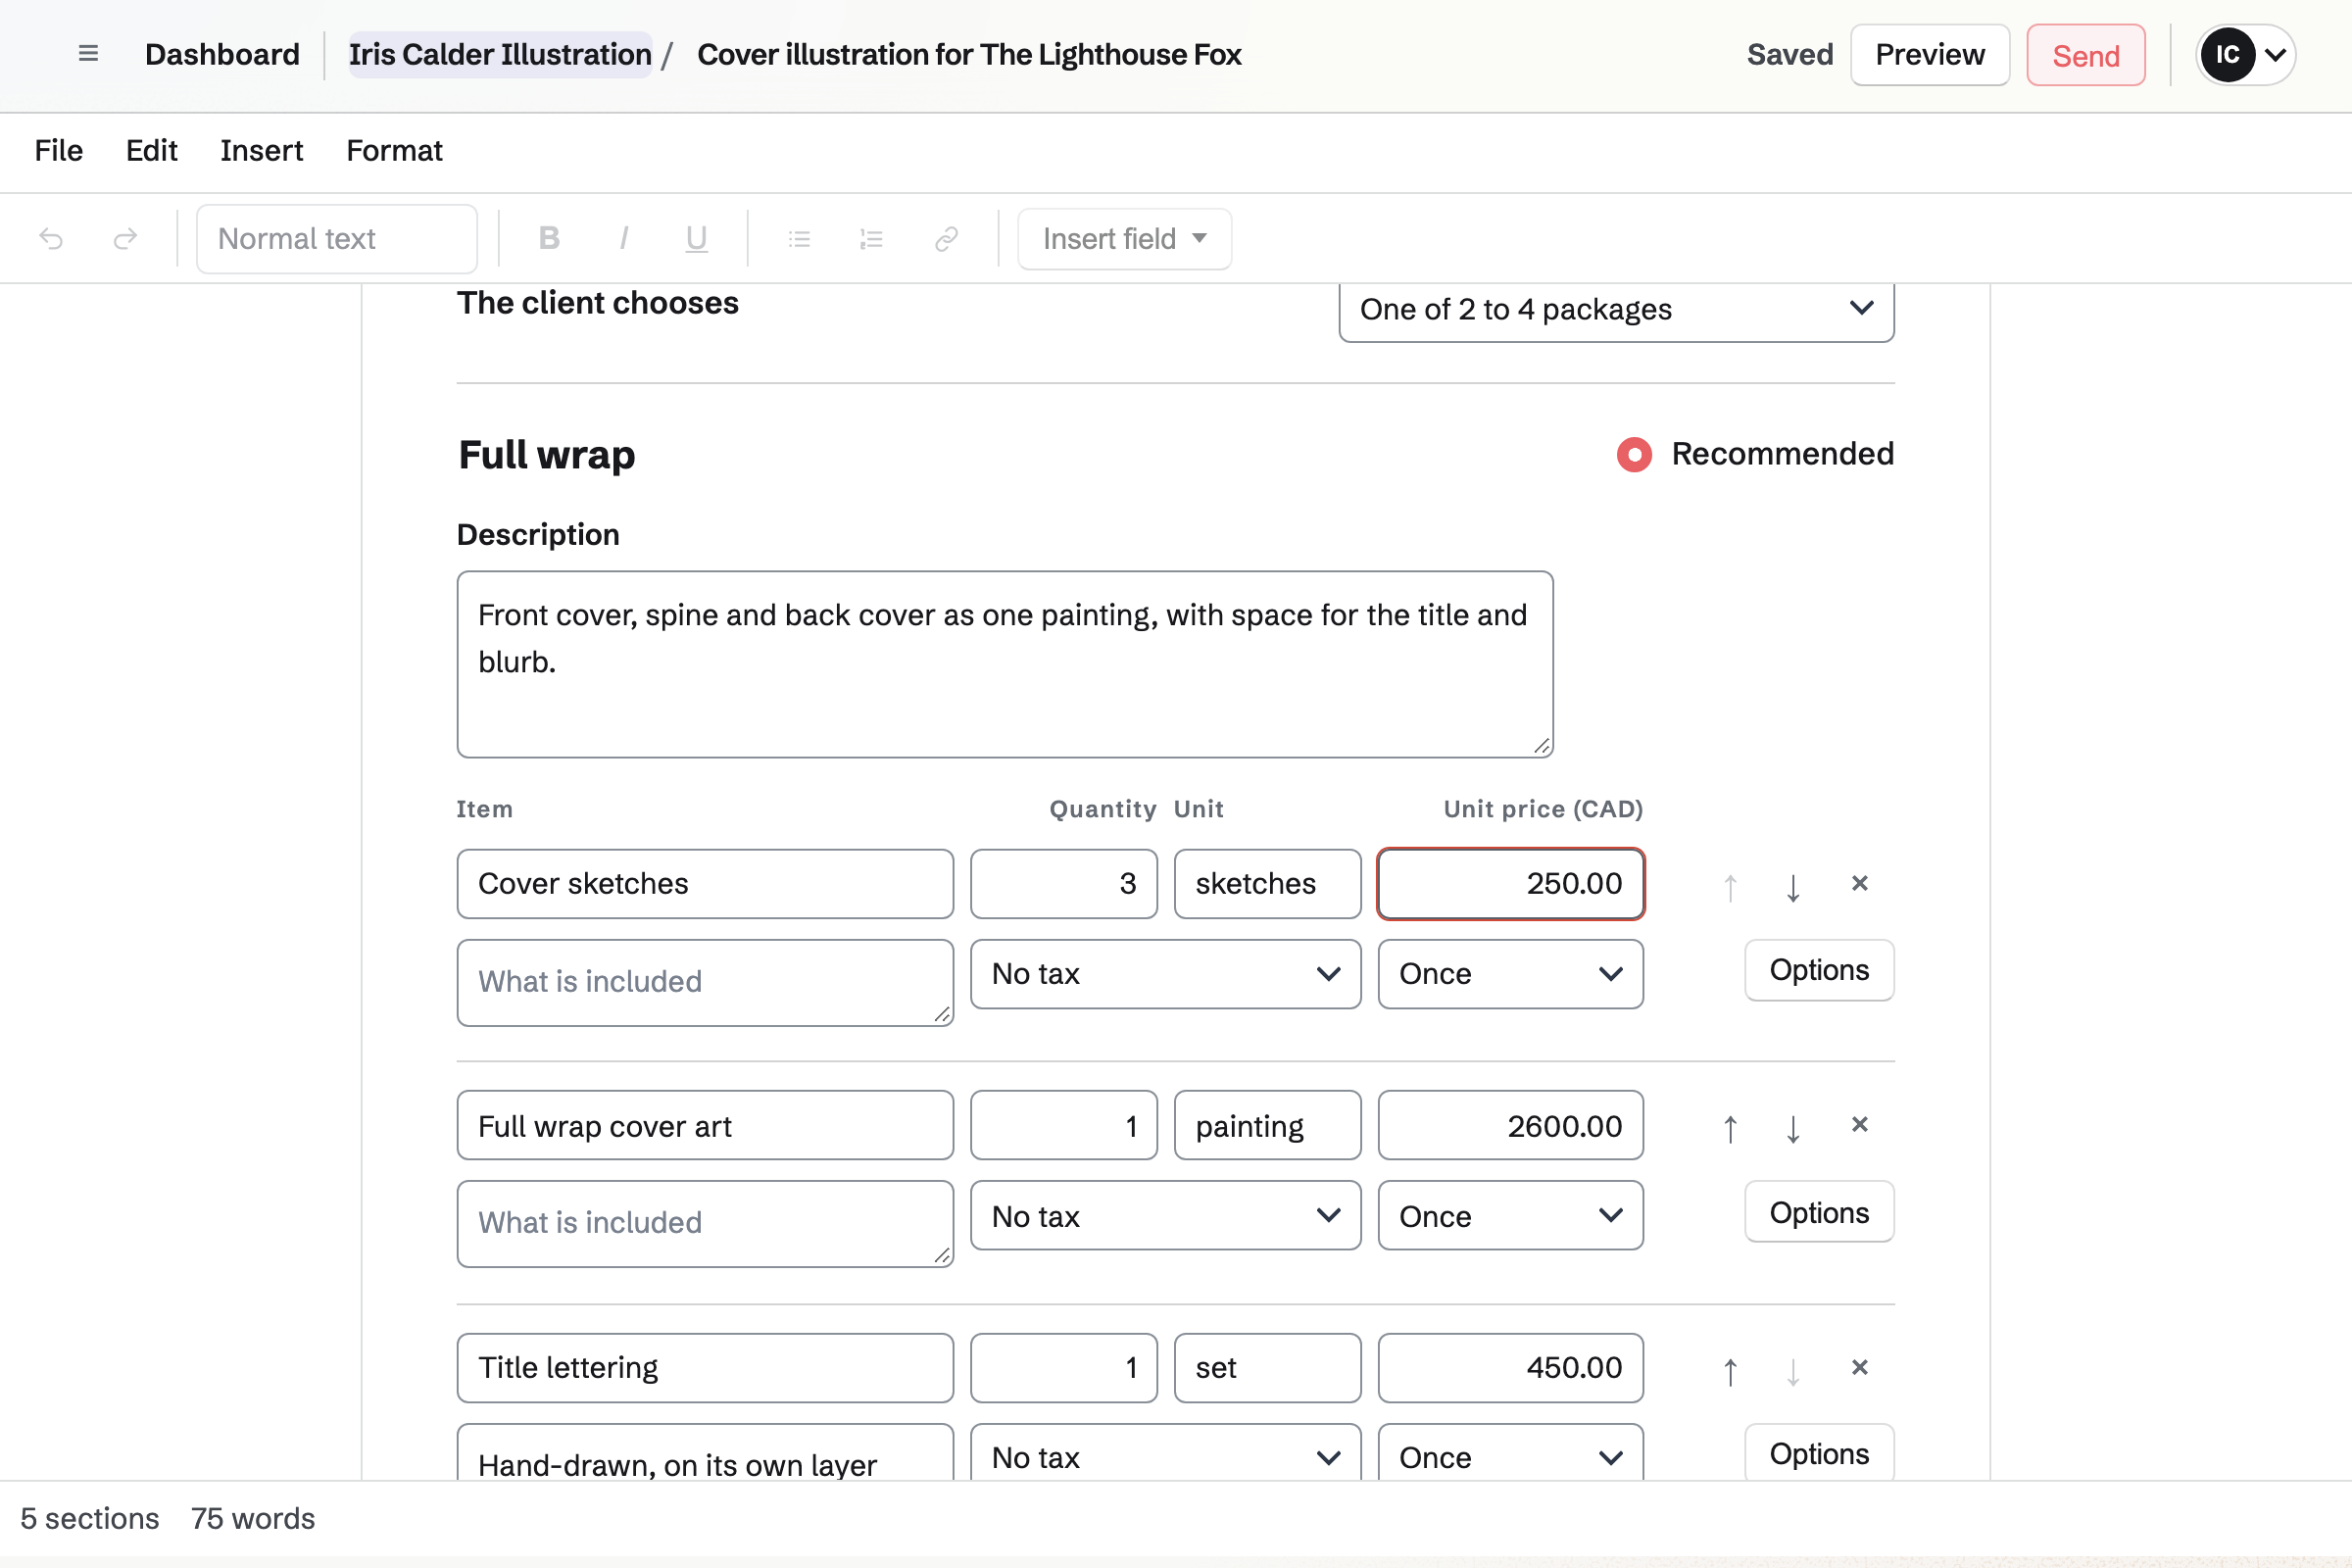Click the Send button

pos(2085,54)
